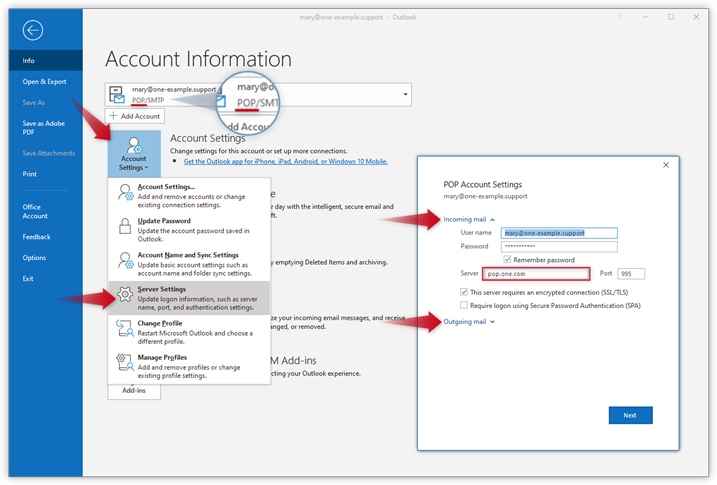The width and height of the screenshot is (717, 485).
Task: Click the User name input field
Action: click(x=559, y=233)
